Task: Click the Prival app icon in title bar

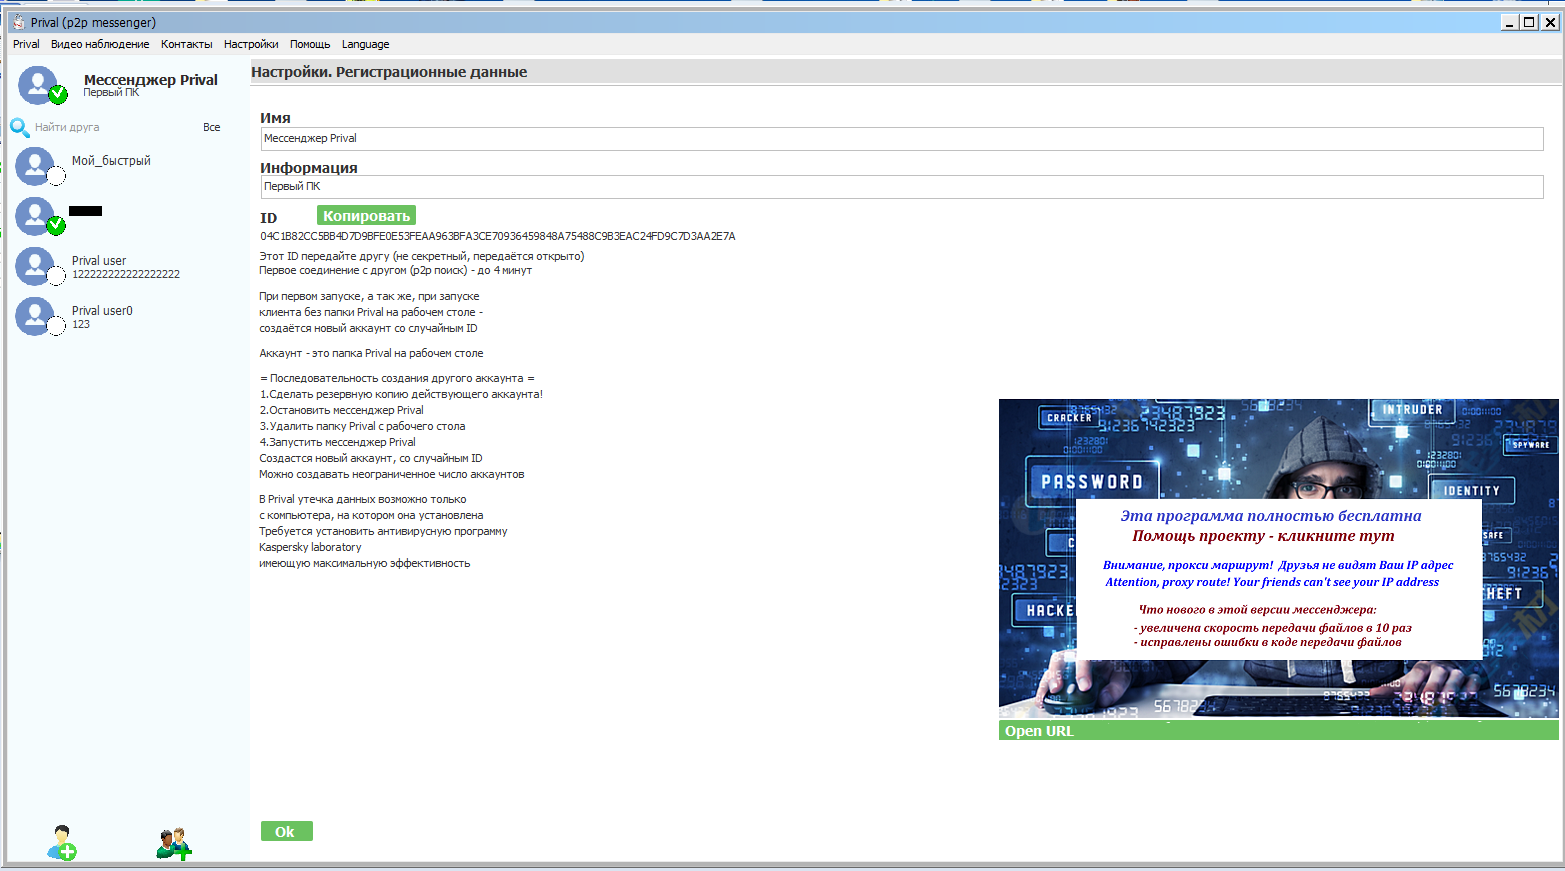Action: [18, 22]
